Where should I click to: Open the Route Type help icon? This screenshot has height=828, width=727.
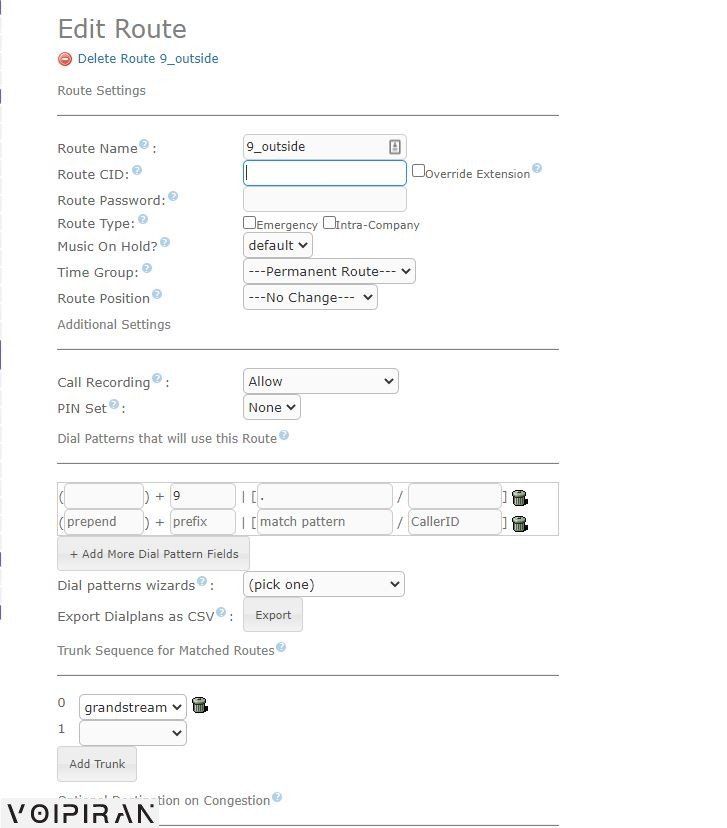143,219
